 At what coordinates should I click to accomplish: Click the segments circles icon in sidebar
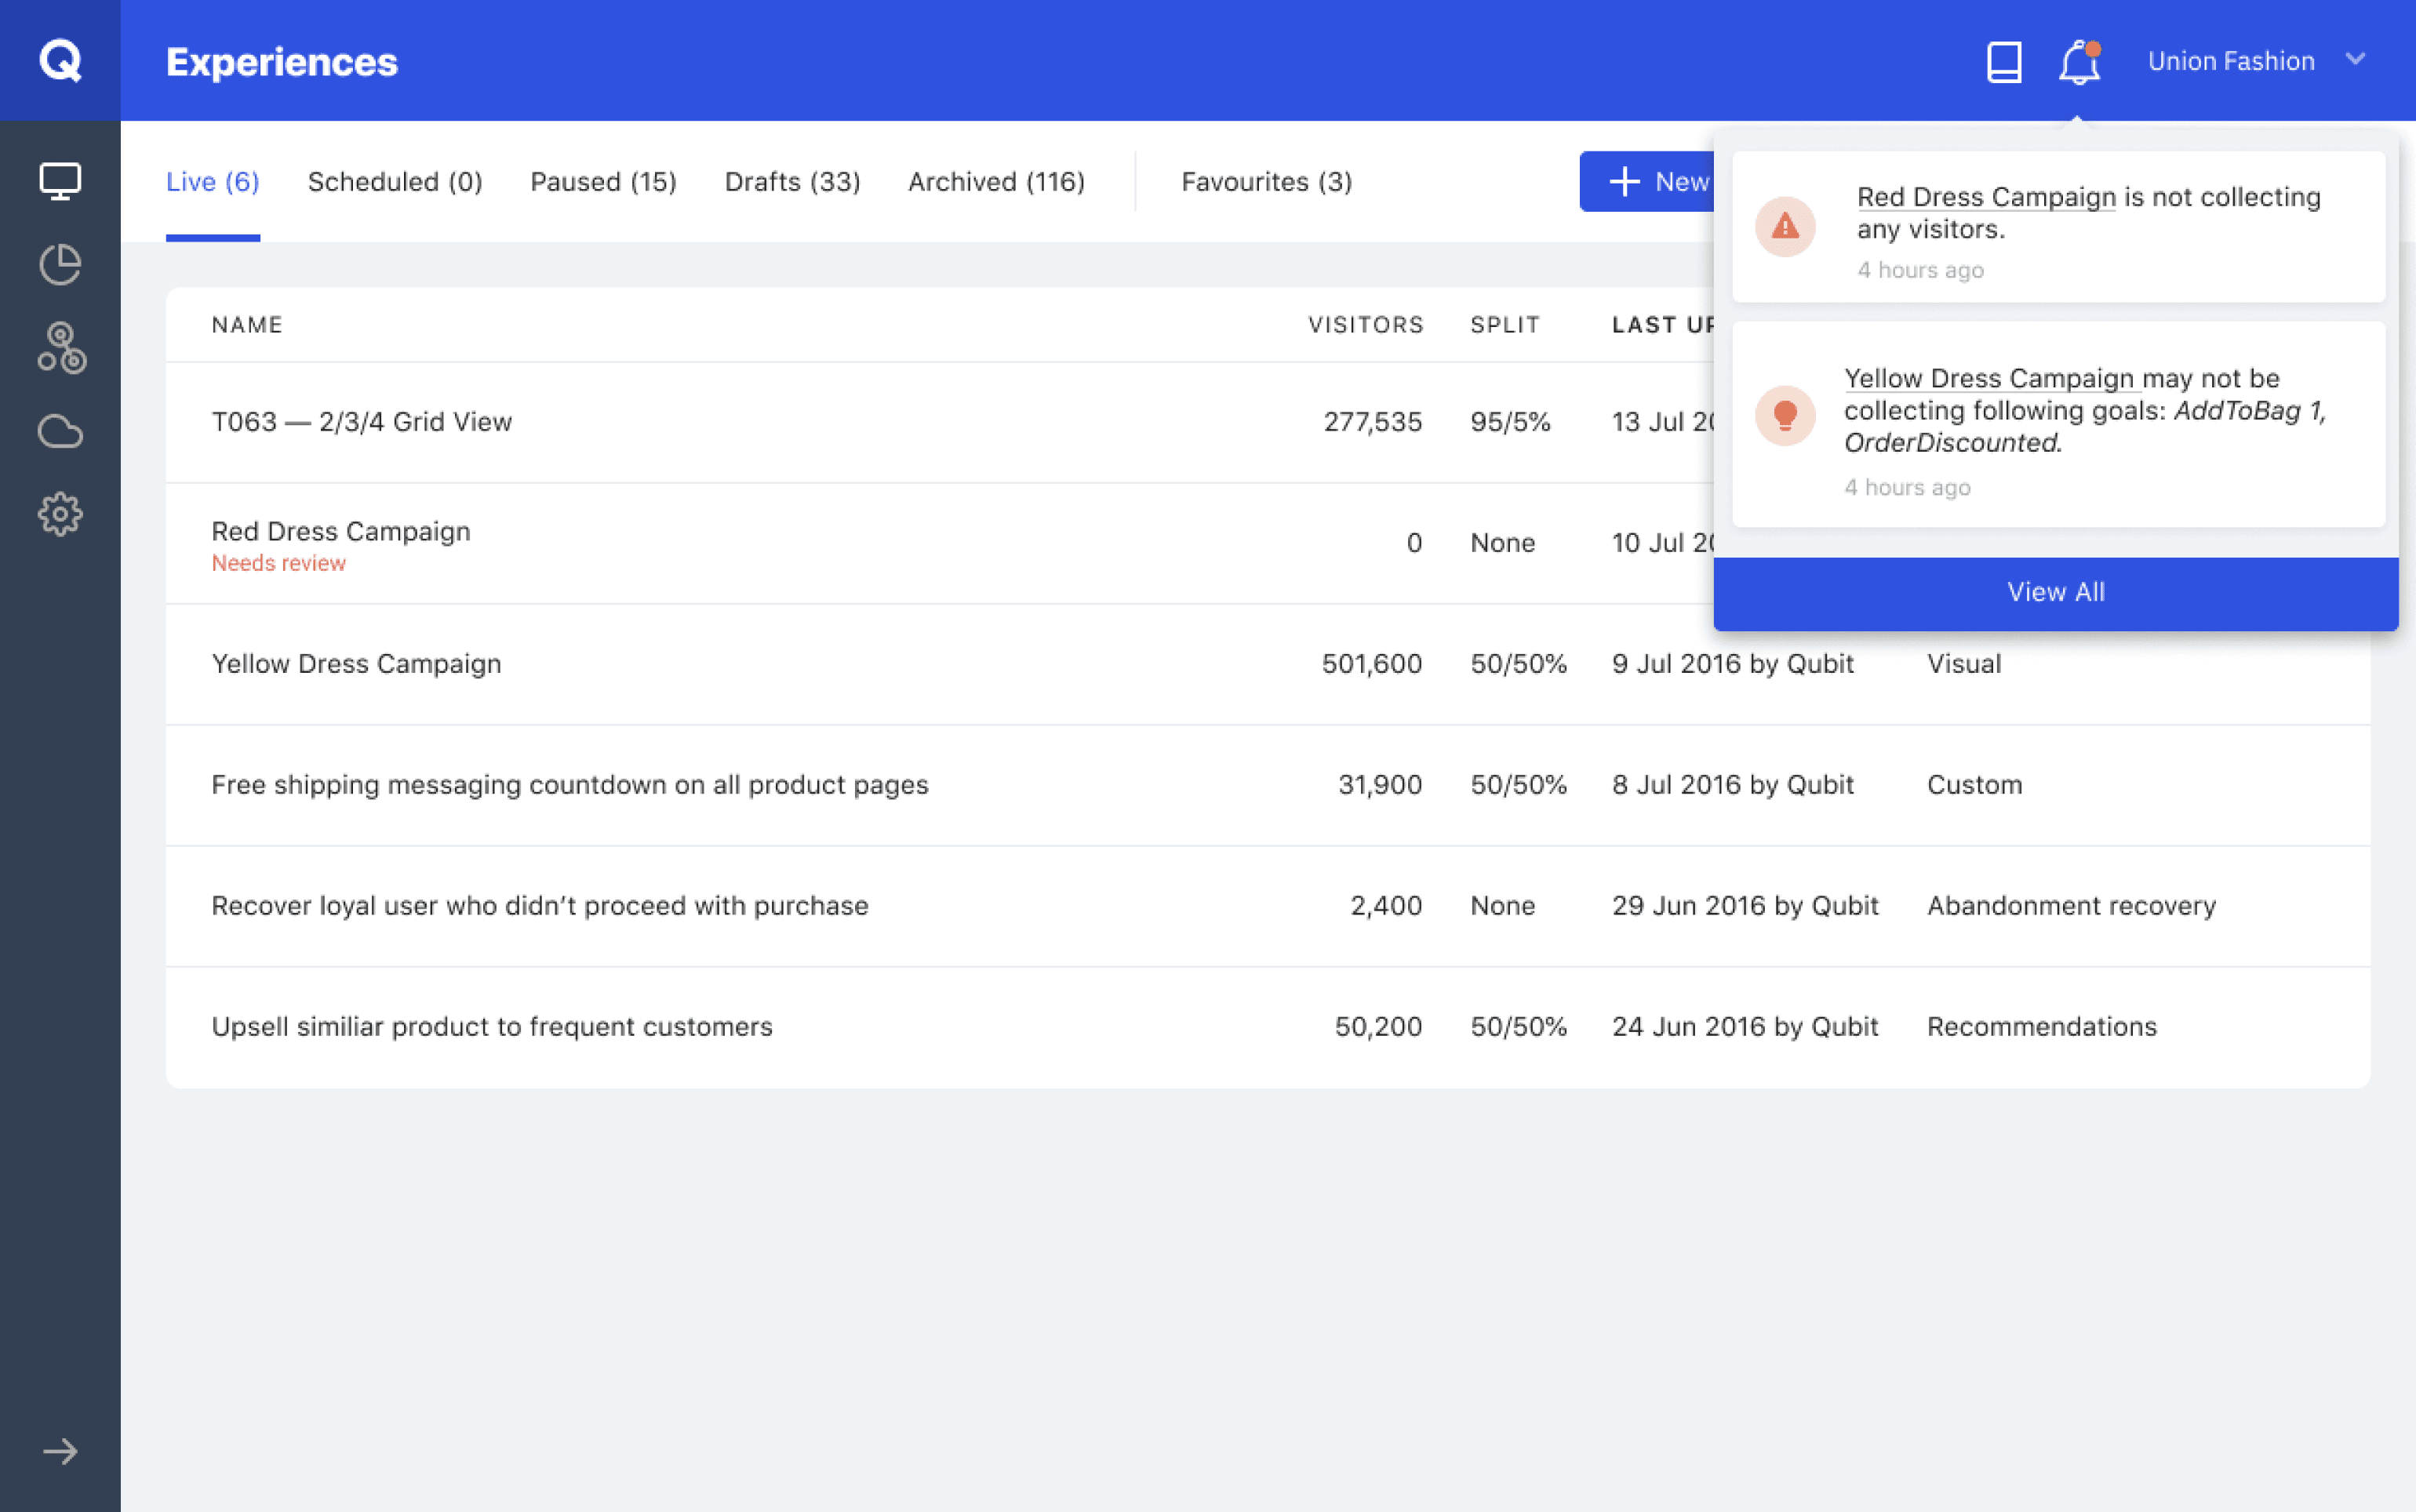(x=61, y=347)
